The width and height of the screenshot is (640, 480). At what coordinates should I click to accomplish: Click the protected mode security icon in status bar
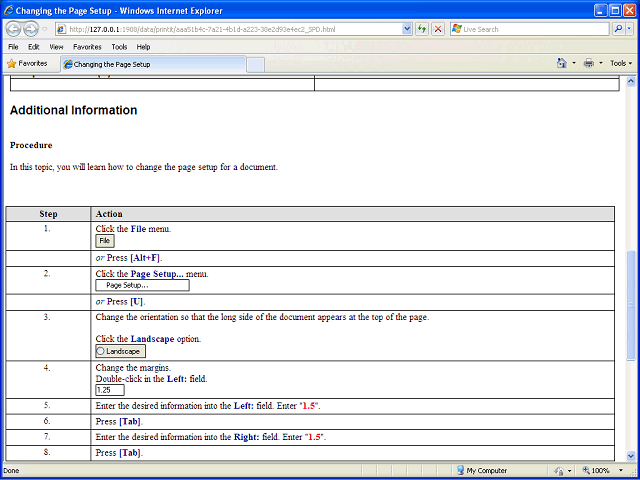point(560,471)
